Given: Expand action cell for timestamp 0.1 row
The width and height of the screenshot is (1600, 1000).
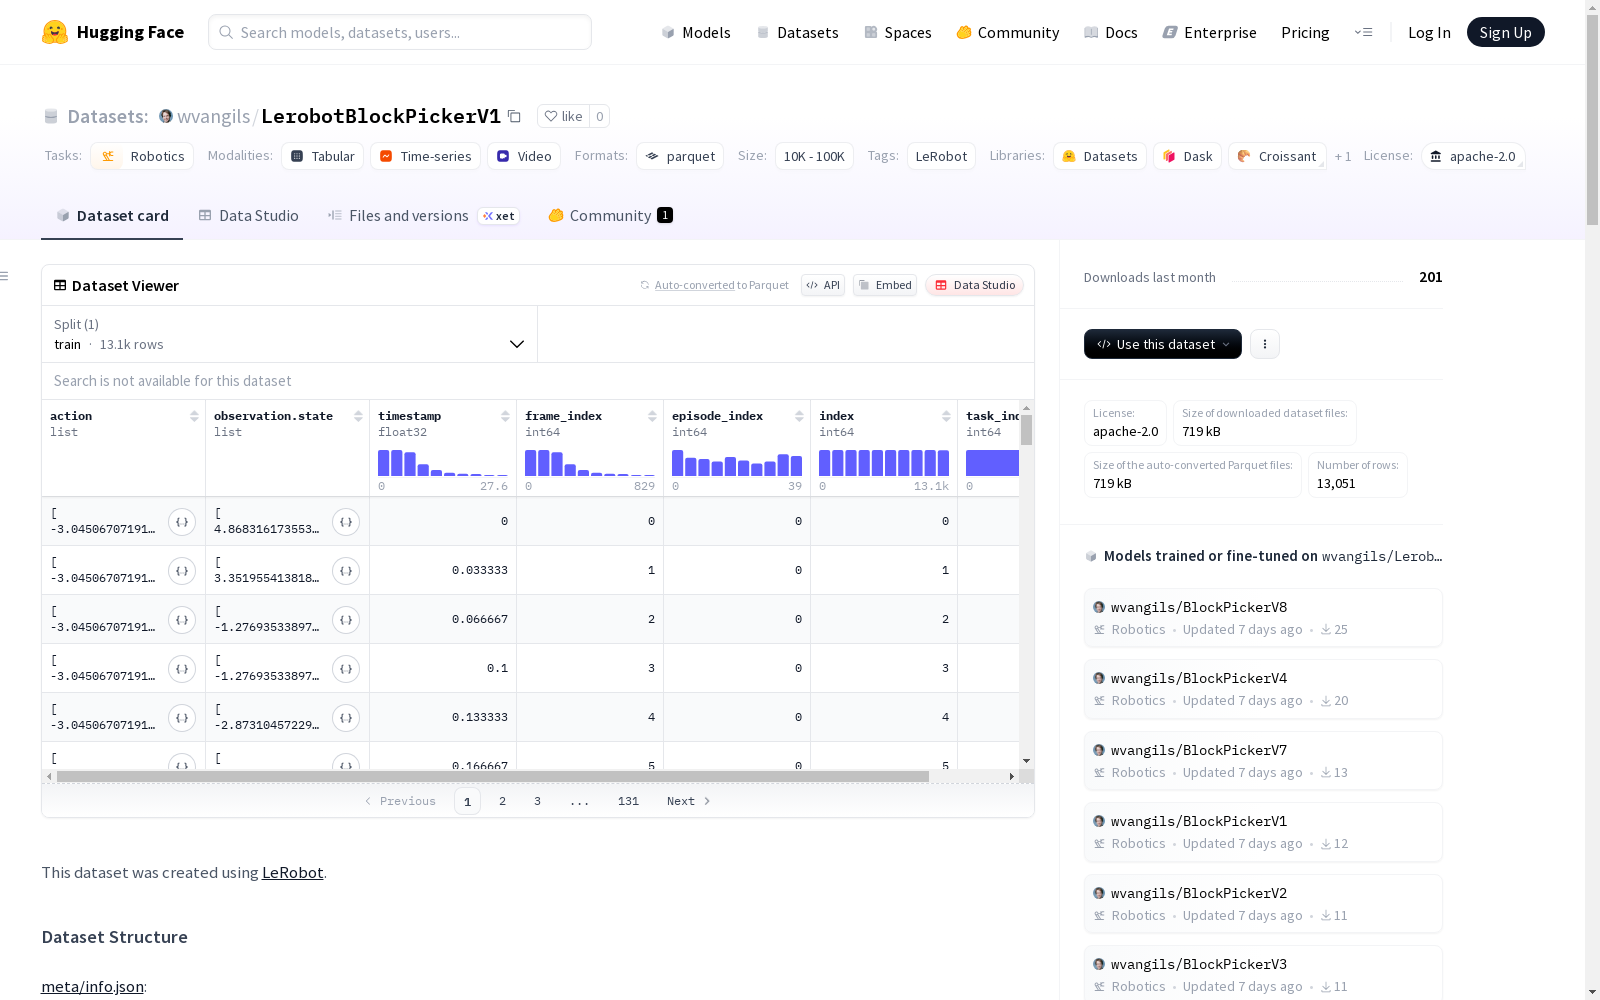Looking at the screenshot, I should click(182, 669).
